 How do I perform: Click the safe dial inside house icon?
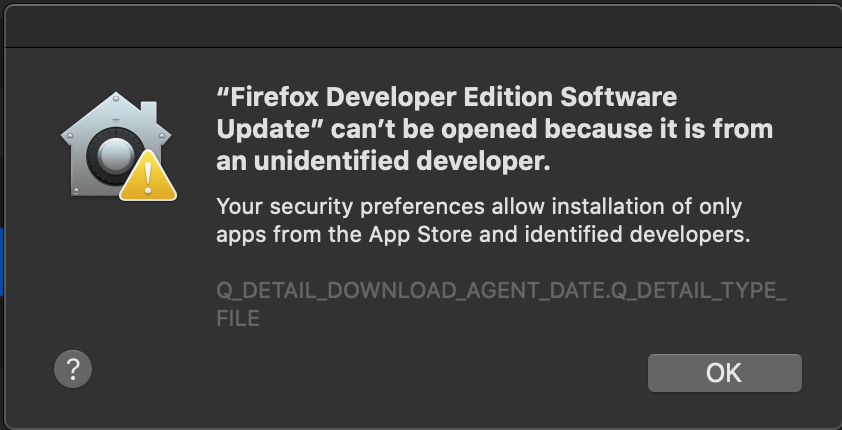(x=114, y=157)
